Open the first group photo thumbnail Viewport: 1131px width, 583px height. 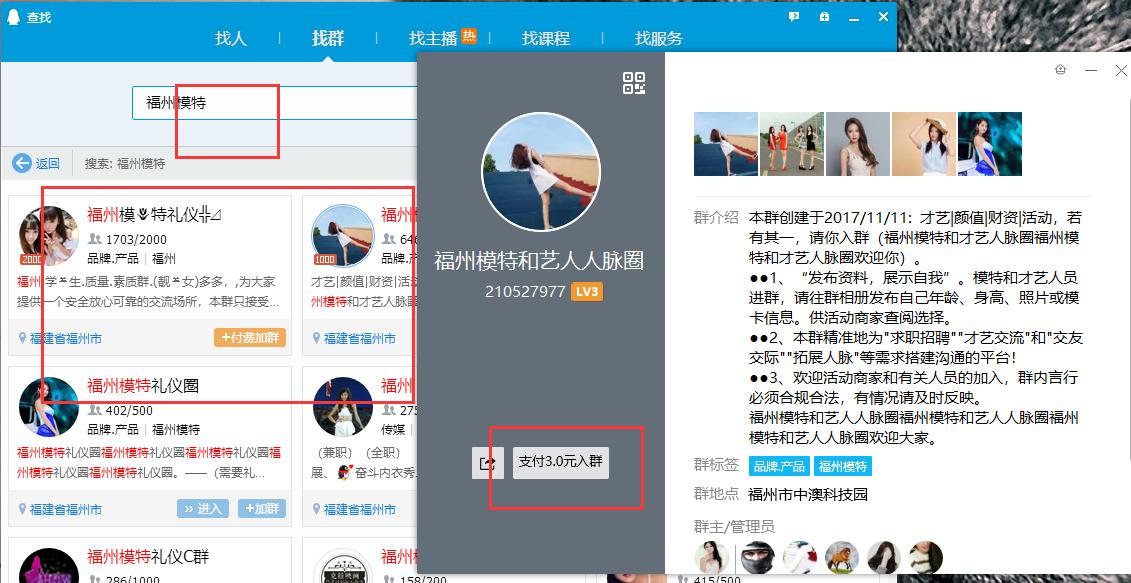click(x=725, y=143)
